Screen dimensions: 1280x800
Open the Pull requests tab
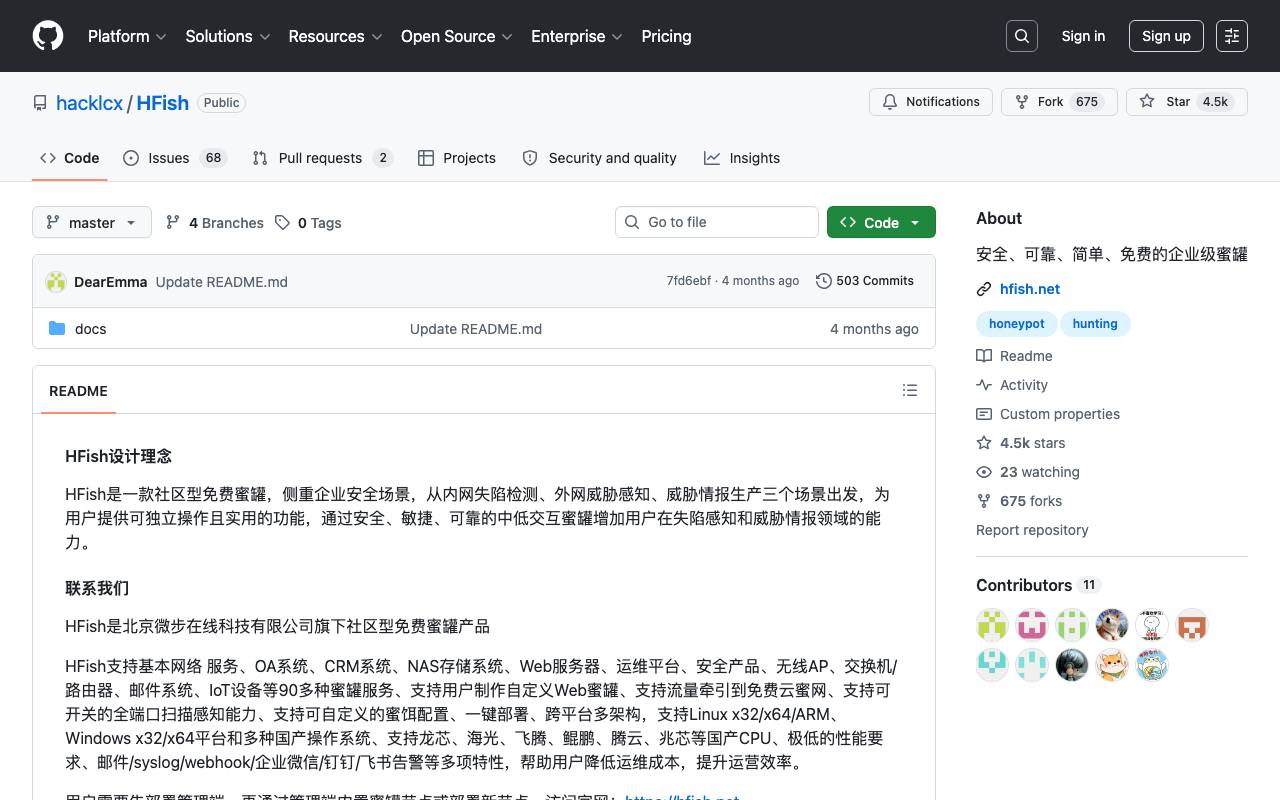(x=323, y=158)
